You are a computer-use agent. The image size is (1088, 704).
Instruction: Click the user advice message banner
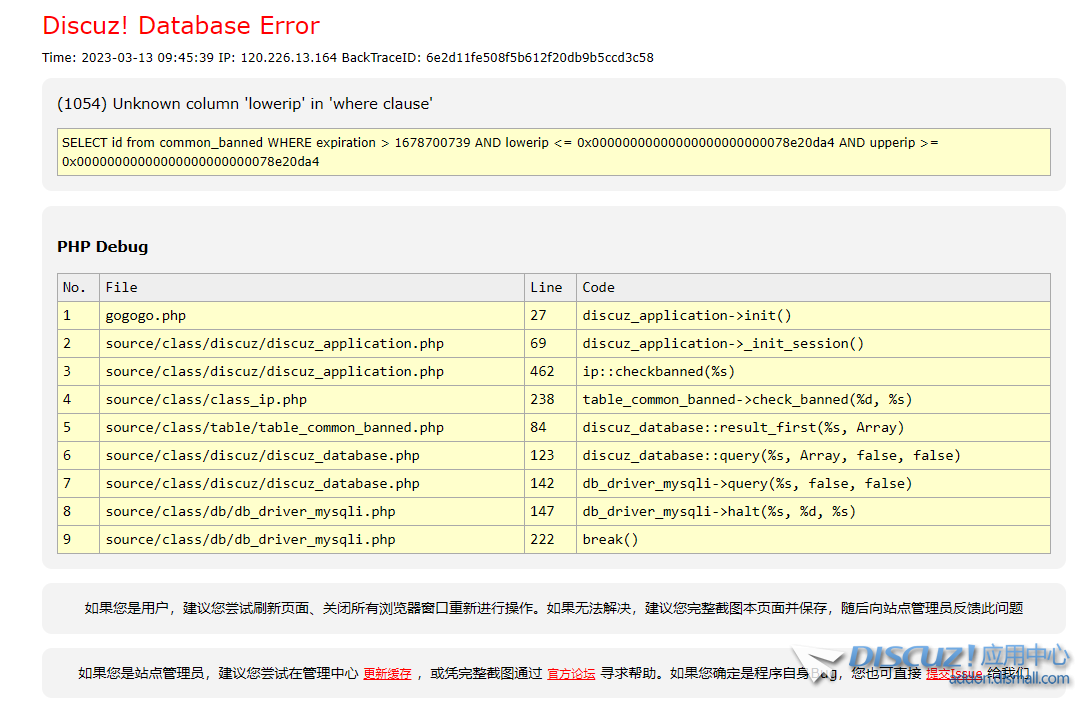pos(545,608)
